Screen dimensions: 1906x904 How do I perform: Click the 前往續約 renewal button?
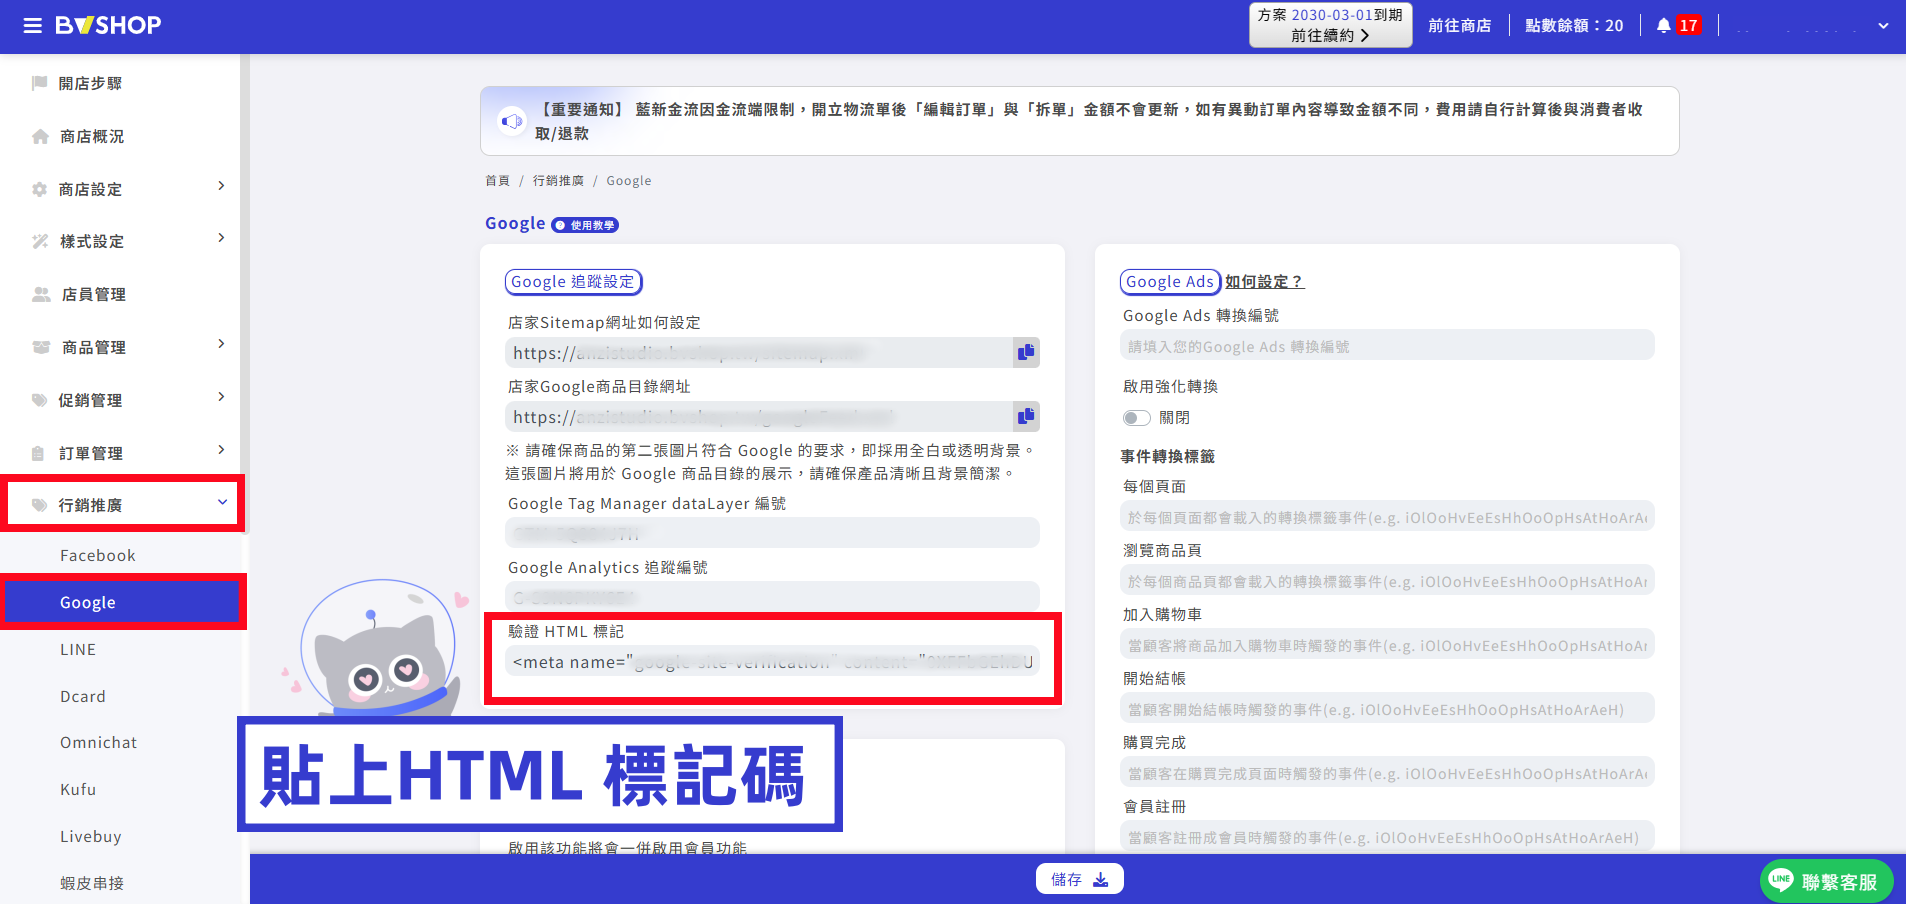[1330, 25]
